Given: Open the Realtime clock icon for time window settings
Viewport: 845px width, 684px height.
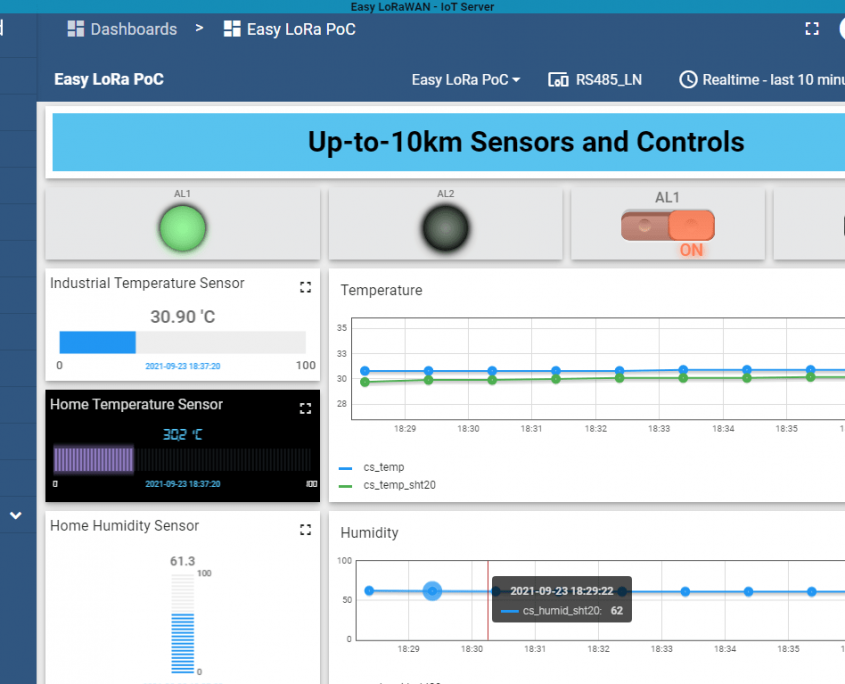Looking at the screenshot, I should 688,79.
